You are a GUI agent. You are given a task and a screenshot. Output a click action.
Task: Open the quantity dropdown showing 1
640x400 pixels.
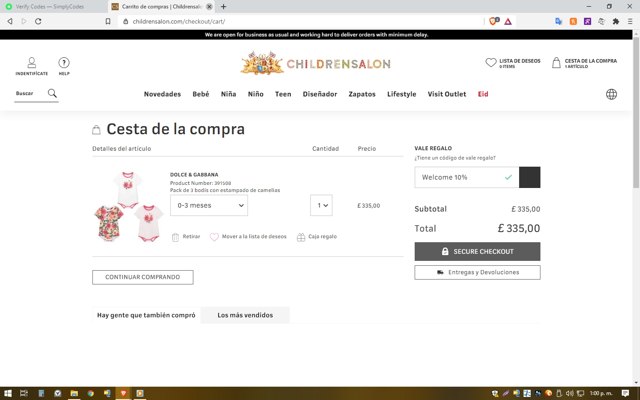(x=321, y=205)
